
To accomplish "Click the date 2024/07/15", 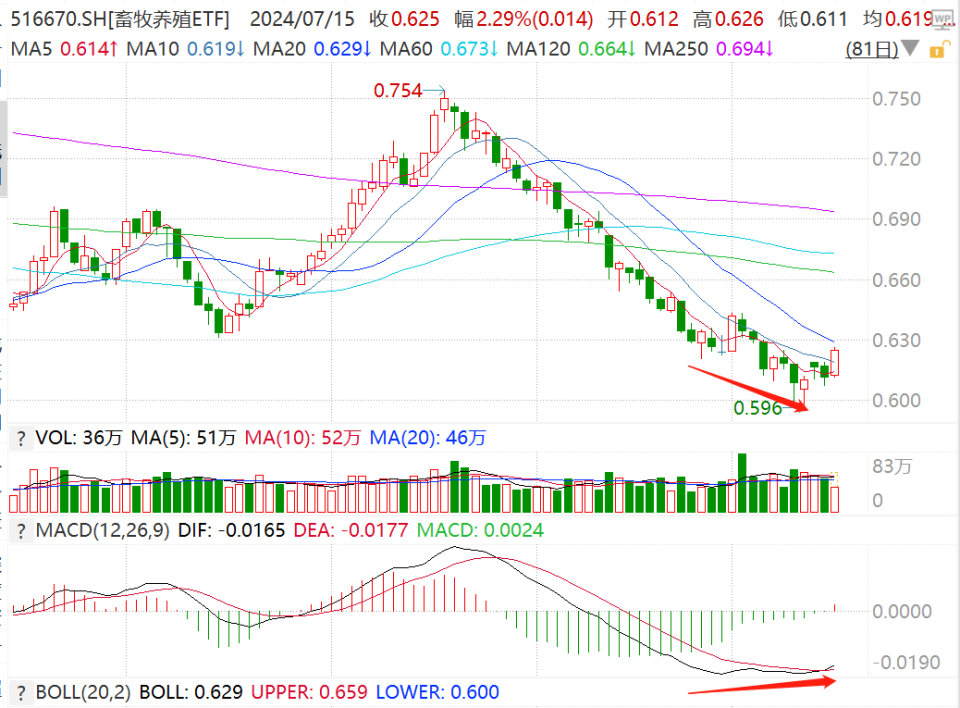I will coord(302,20).
